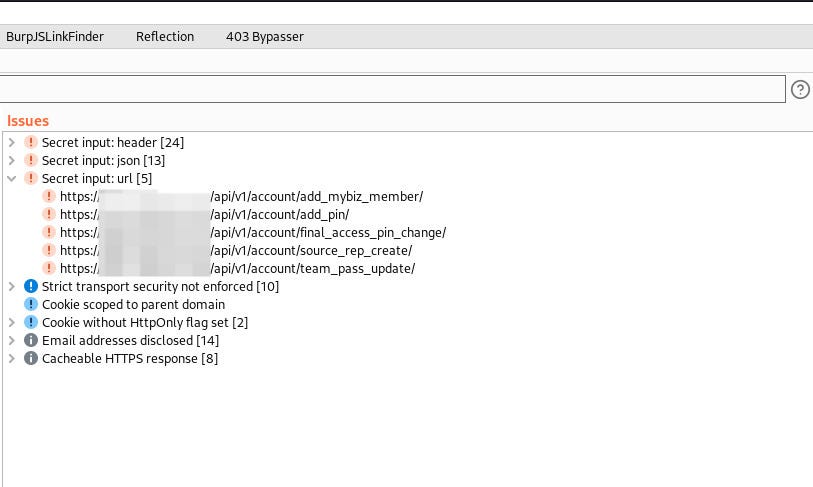Collapse the Secret input: url group
This screenshot has width=813, height=487.
click(12, 178)
